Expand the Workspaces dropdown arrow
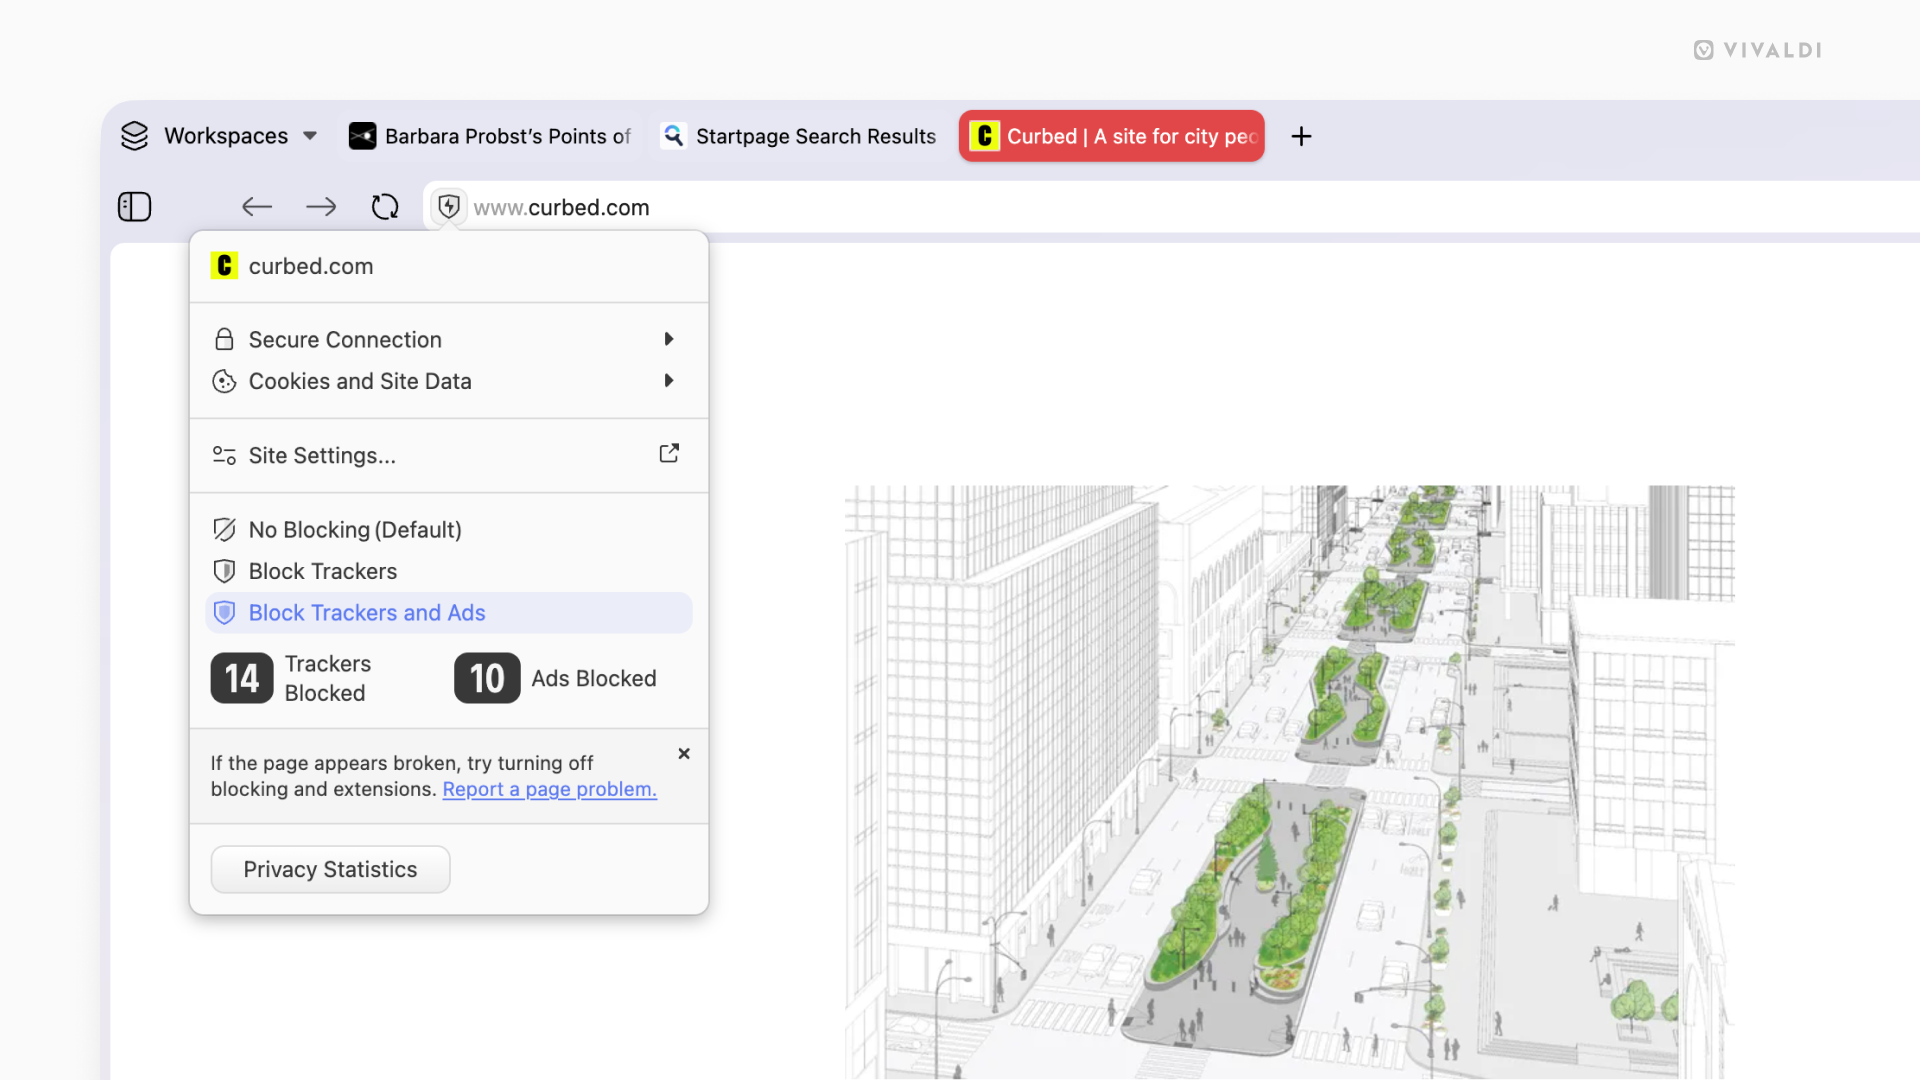1920x1080 pixels. tap(310, 136)
